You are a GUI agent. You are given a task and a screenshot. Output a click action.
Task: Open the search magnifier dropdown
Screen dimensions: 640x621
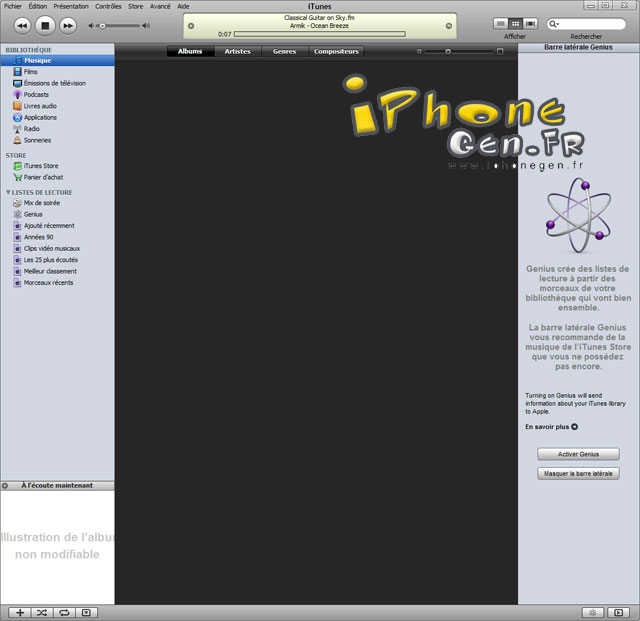(x=553, y=24)
